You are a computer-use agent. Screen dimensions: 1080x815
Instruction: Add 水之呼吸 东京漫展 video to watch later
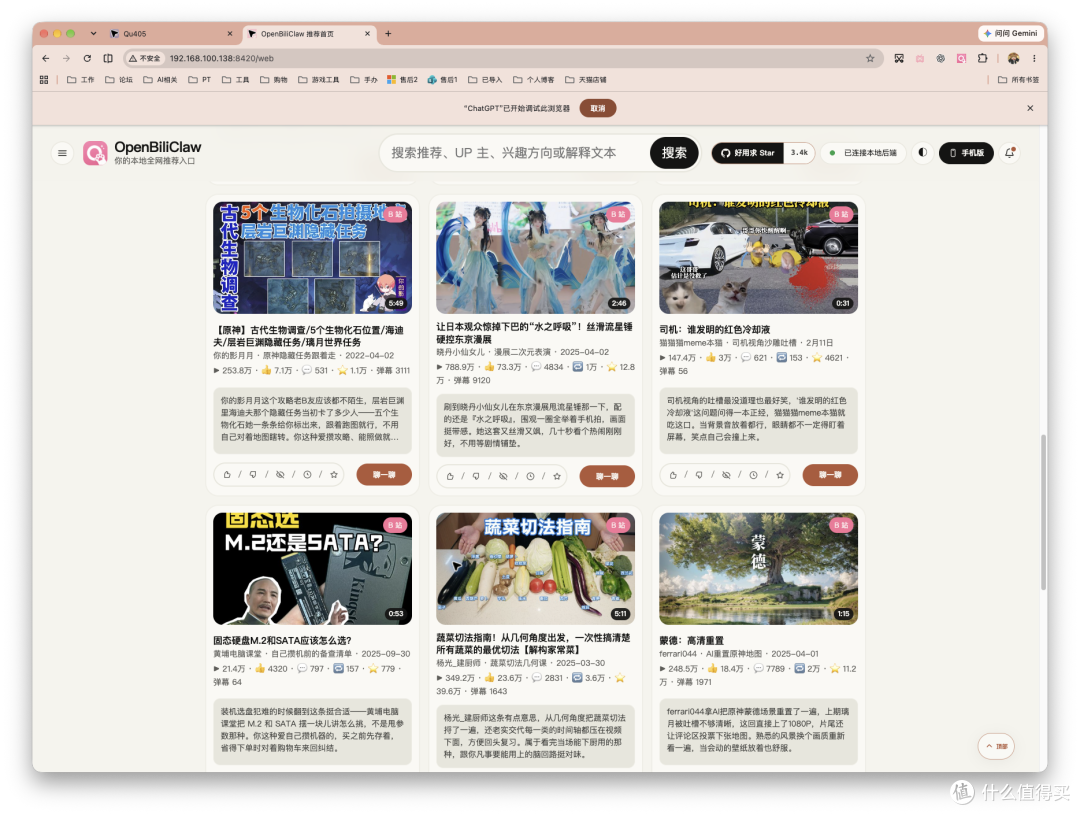[530, 476]
